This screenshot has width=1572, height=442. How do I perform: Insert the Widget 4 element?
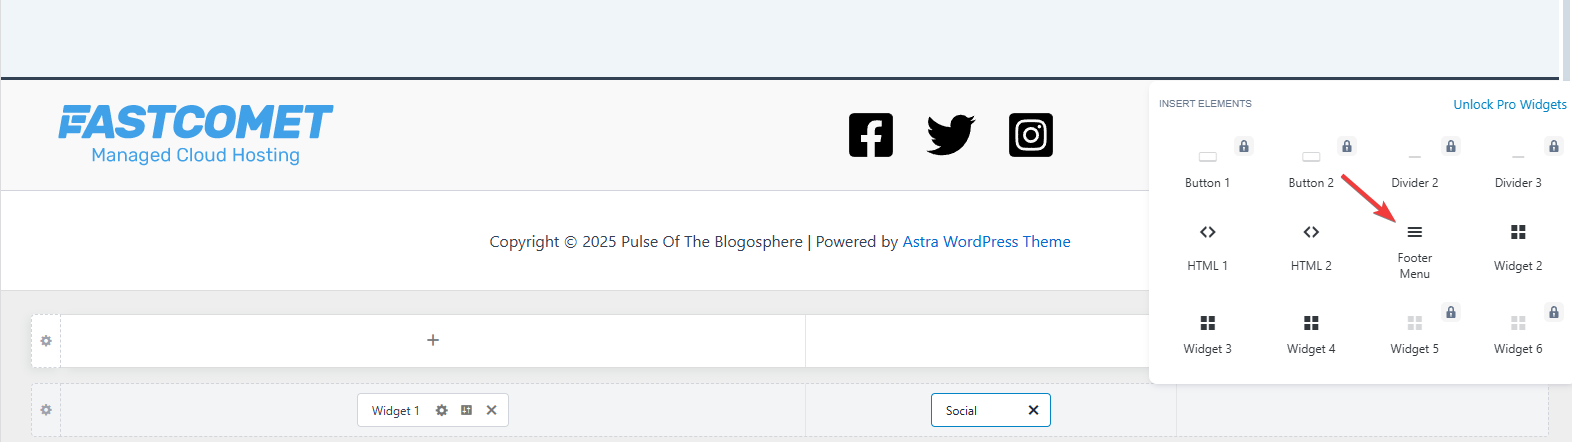point(1311,333)
